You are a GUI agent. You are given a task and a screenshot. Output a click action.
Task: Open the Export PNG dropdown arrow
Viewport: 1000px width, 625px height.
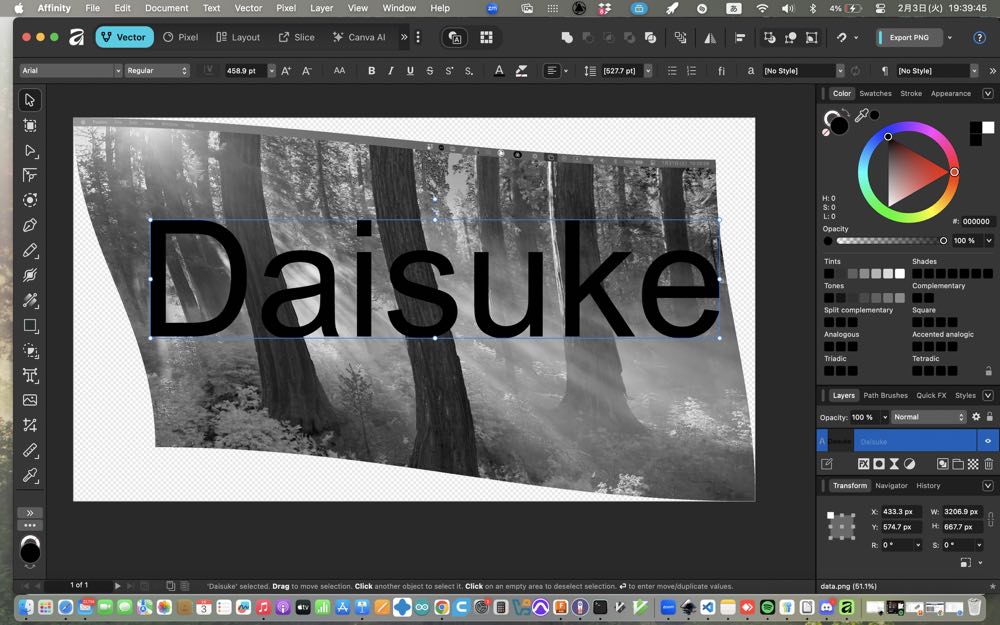950,38
